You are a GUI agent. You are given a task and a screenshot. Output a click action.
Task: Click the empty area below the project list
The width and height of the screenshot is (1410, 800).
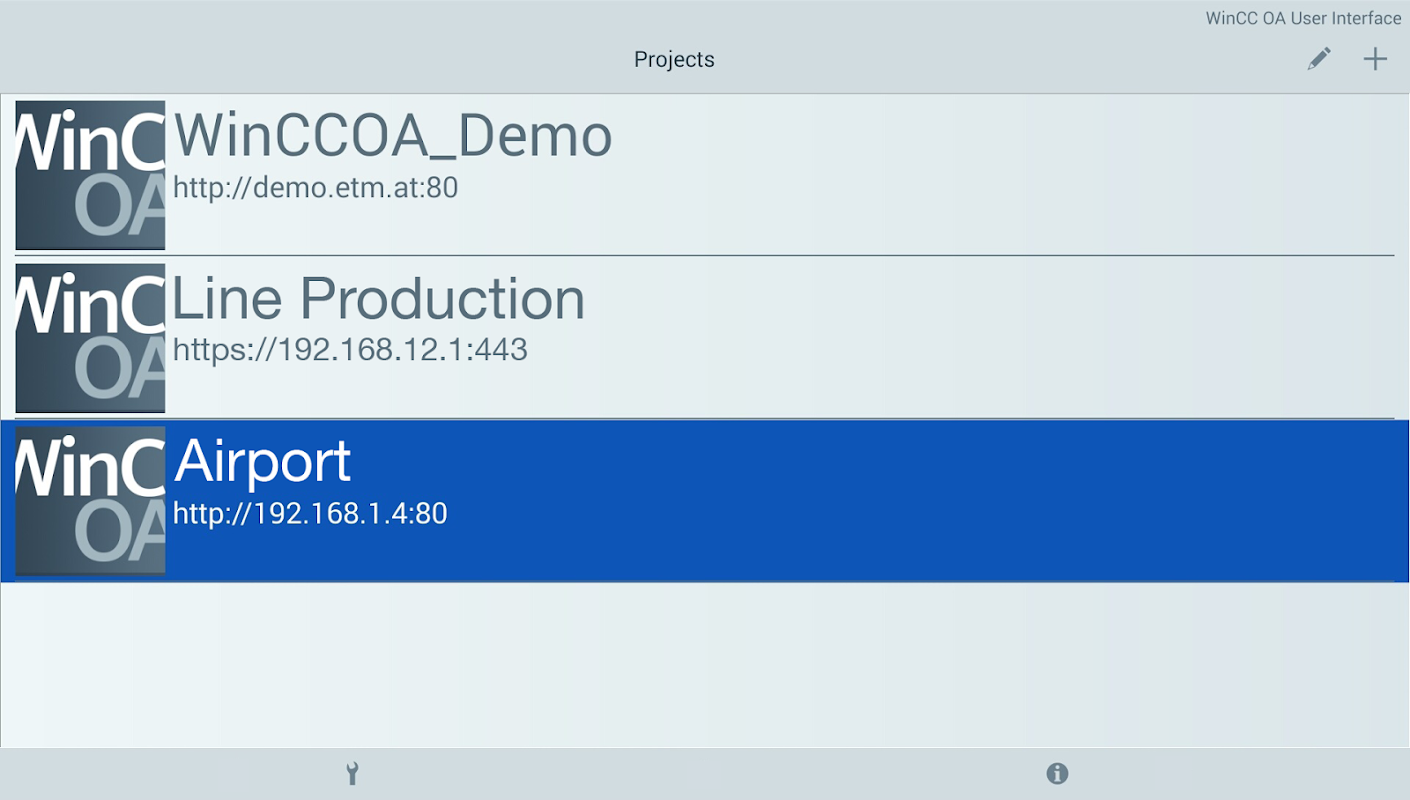pos(700,665)
